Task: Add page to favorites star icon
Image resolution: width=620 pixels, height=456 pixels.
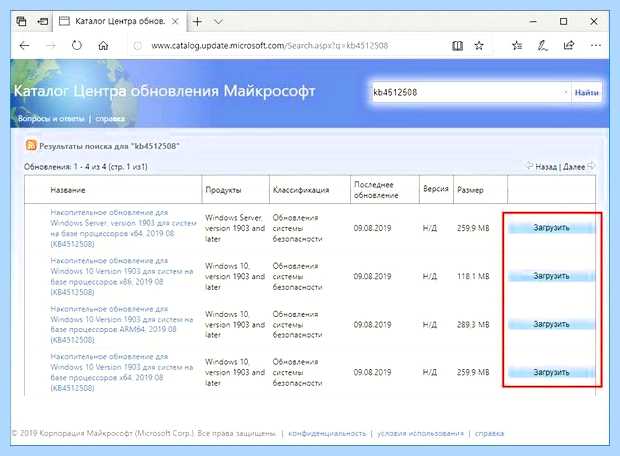Action: point(479,45)
